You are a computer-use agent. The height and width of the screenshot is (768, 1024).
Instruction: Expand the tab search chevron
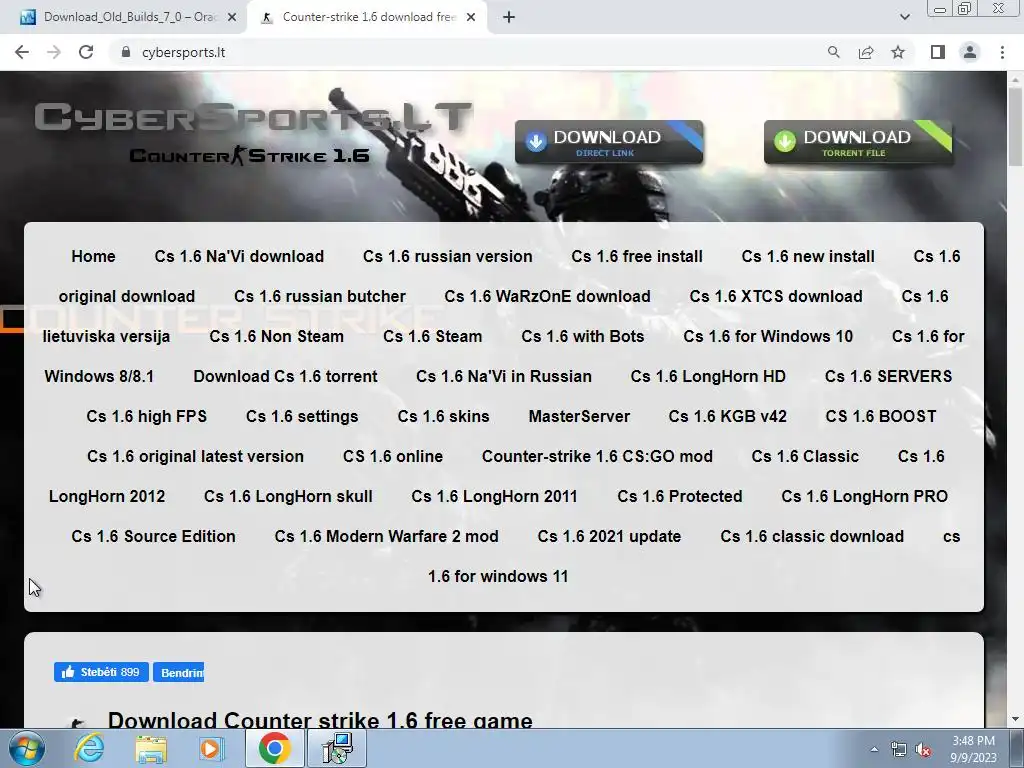tap(904, 17)
